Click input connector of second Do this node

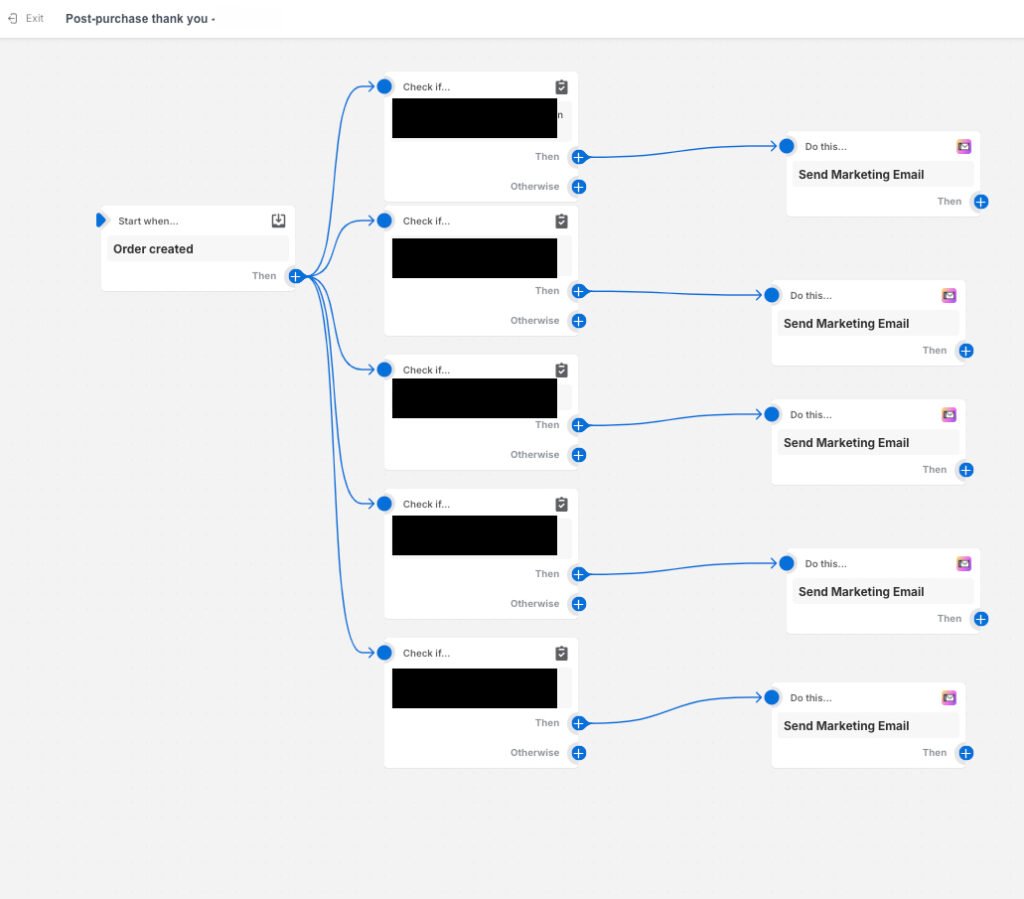[x=772, y=295]
